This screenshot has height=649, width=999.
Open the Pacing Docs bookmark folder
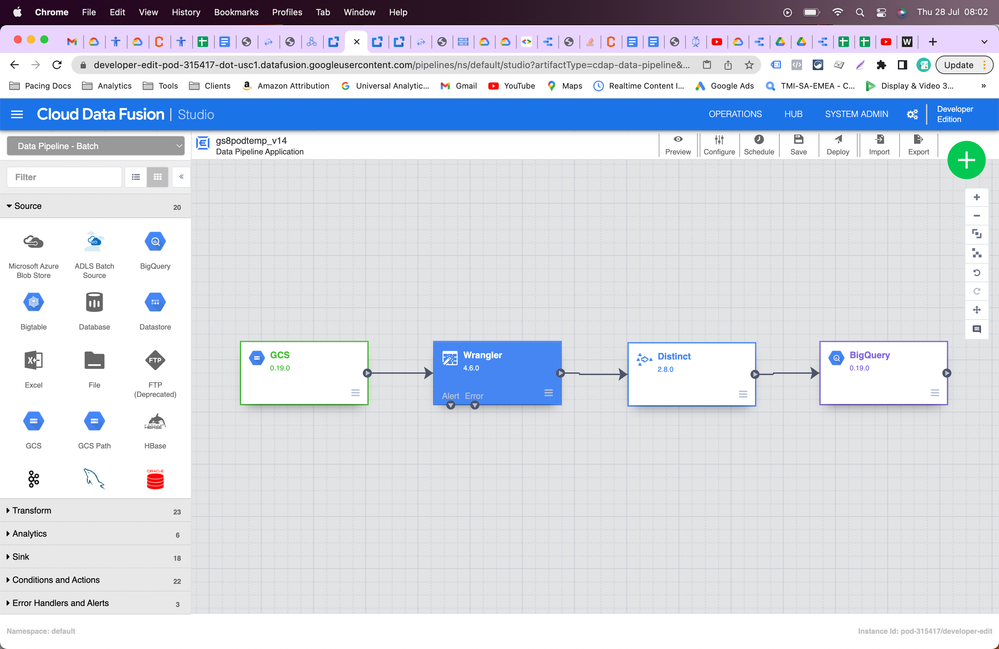pyautogui.click(x=40, y=86)
